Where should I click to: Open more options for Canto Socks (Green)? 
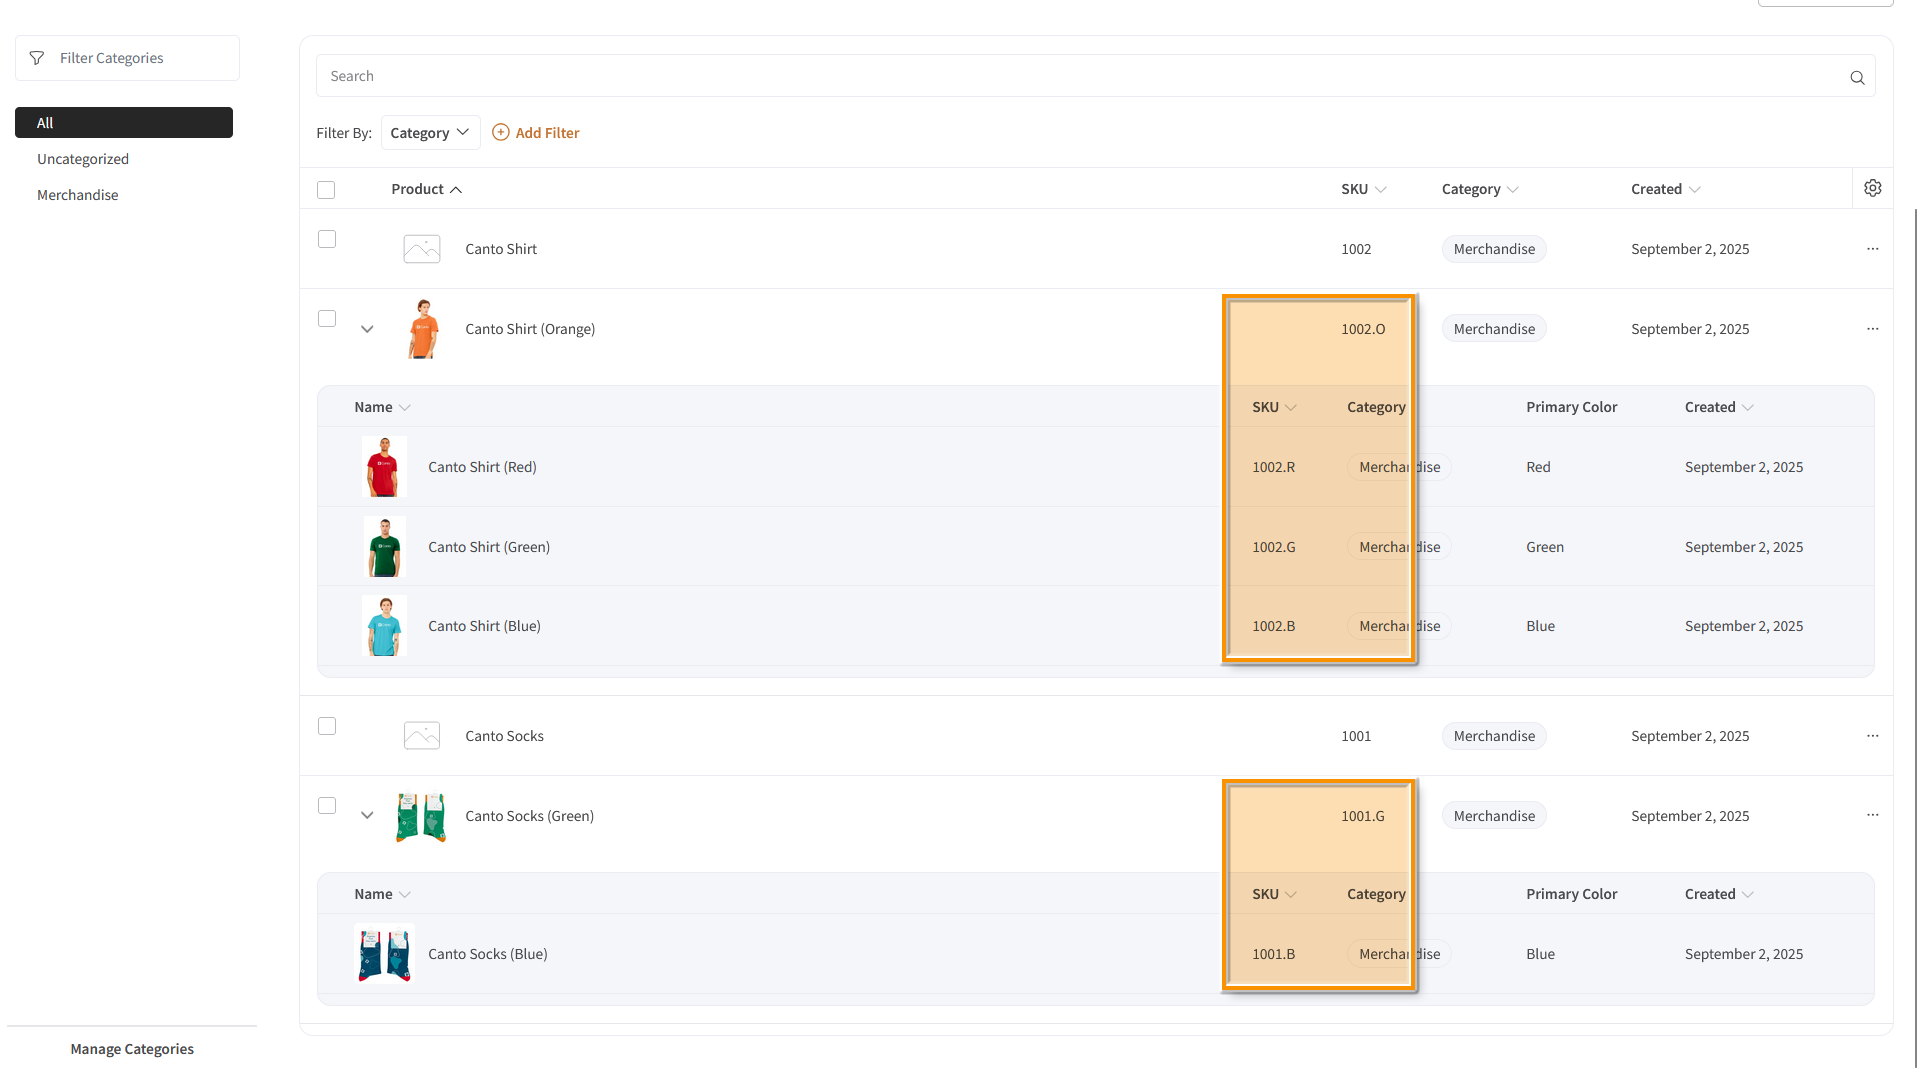(x=1872, y=815)
